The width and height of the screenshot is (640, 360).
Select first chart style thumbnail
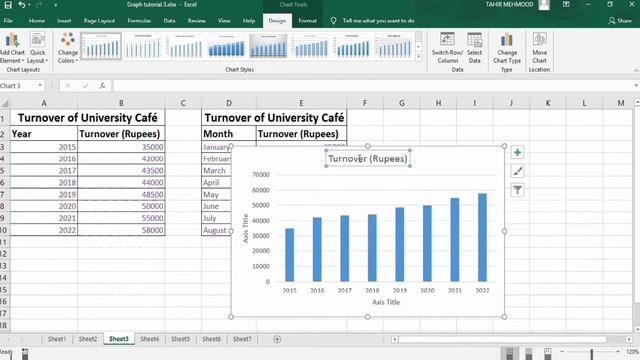pyautogui.click(x=101, y=46)
